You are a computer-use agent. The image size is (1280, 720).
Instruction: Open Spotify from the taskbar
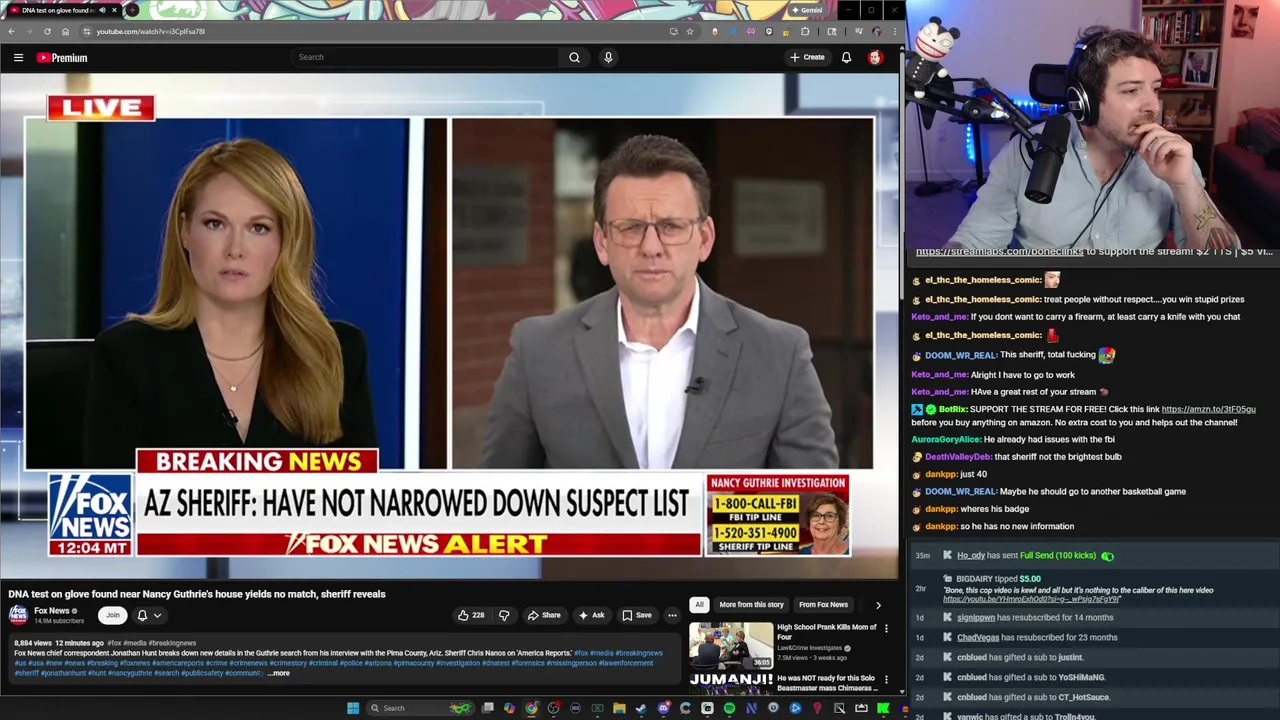pyautogui.click(x=729, y=708)
